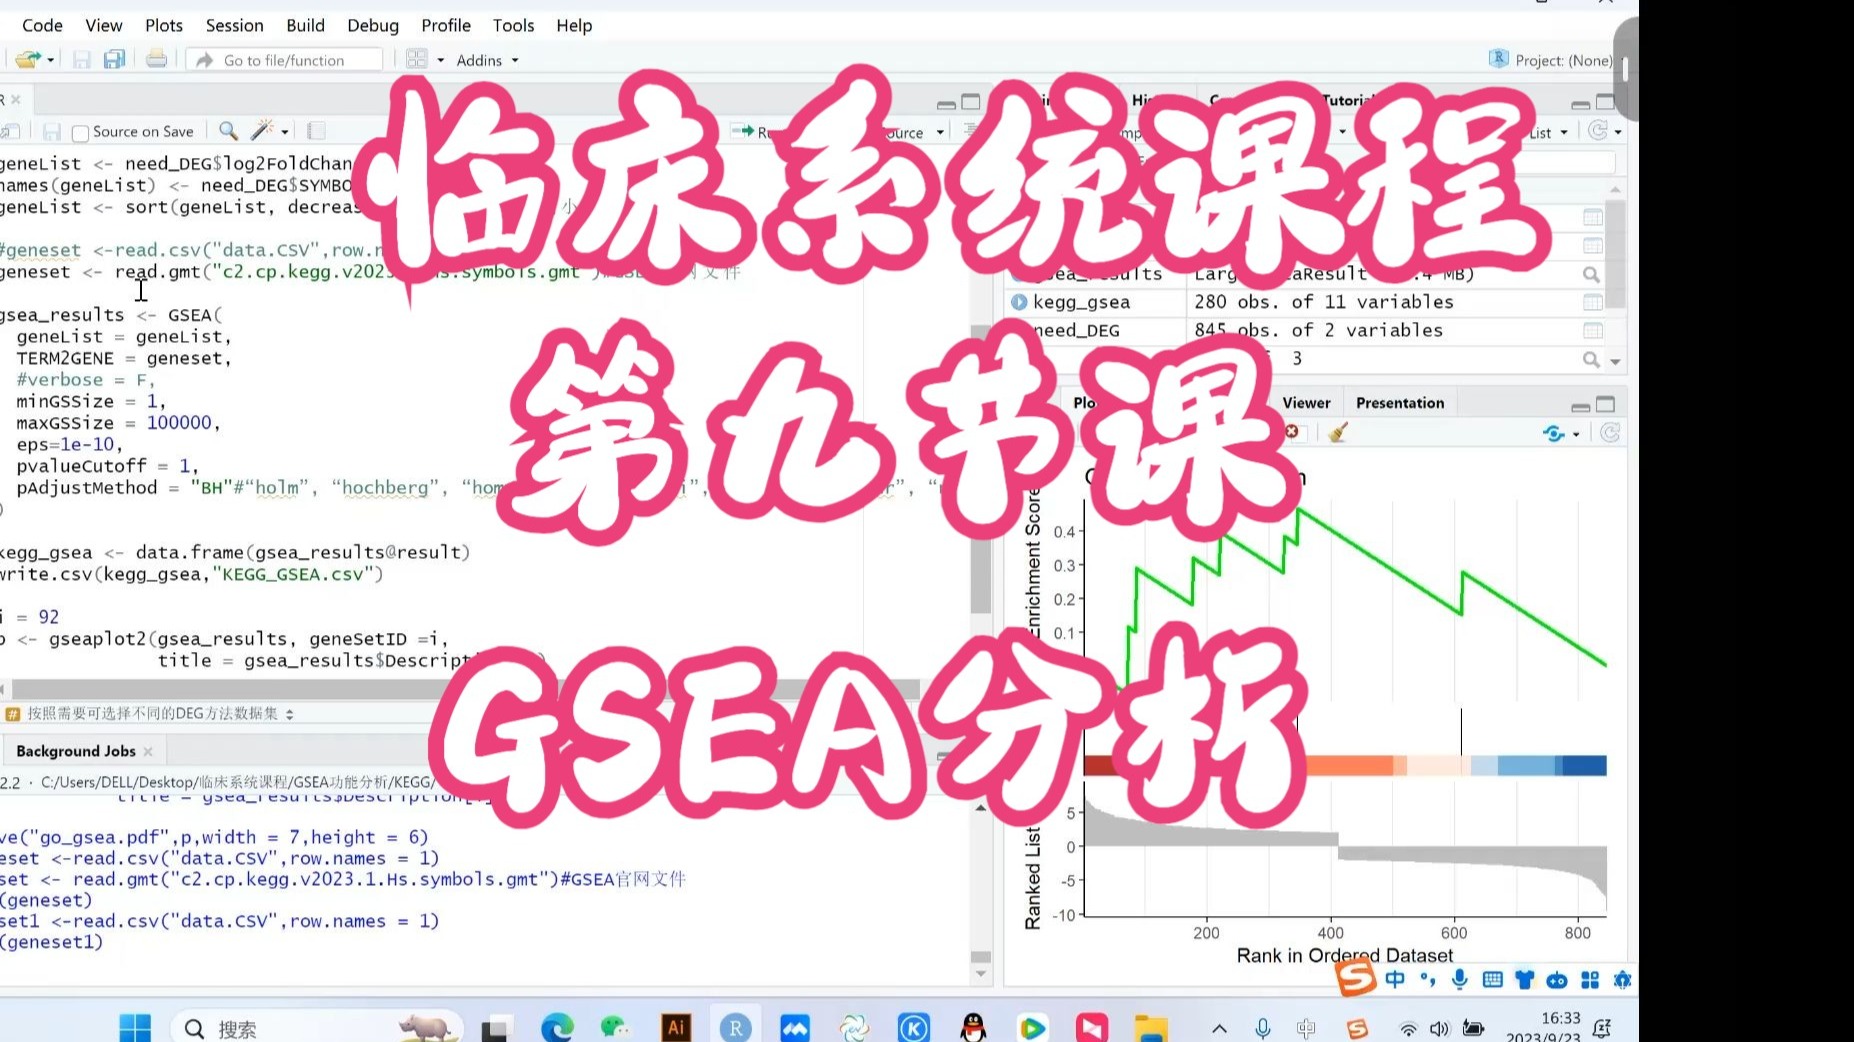Open the Session menu
Screen dimensions: 1854x1042
(234, 25)
